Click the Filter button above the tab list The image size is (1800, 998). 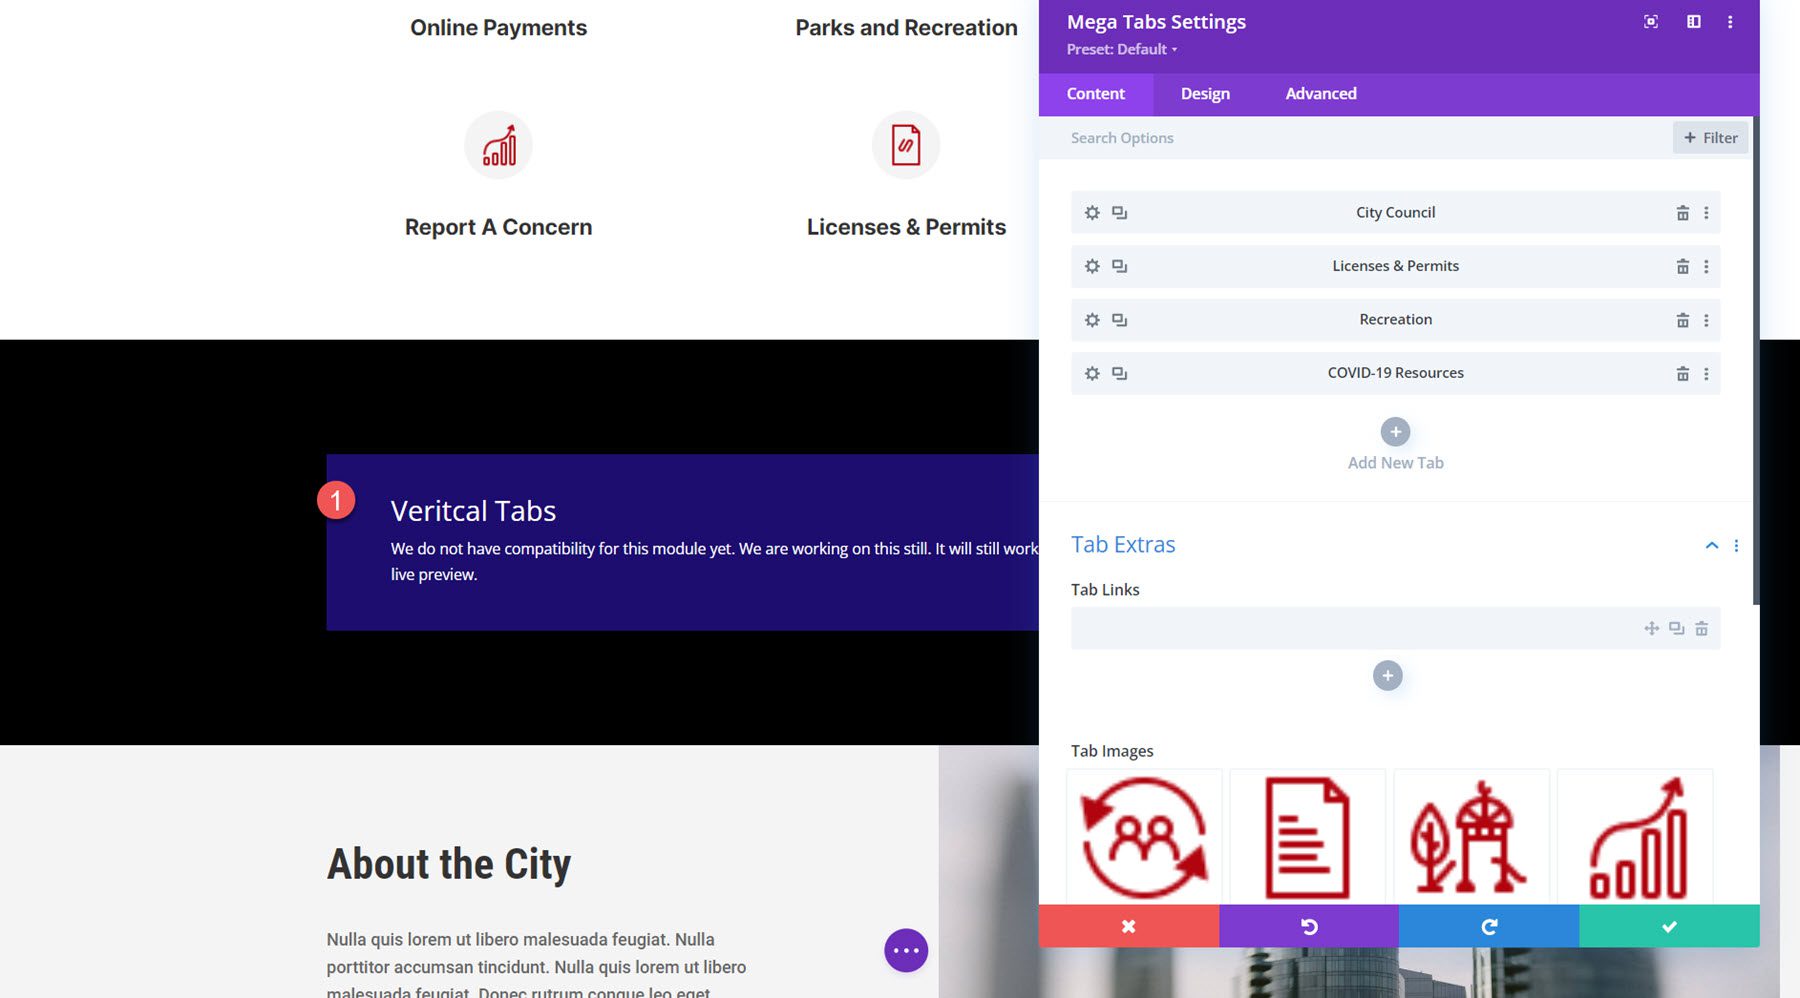(1710, 137)
